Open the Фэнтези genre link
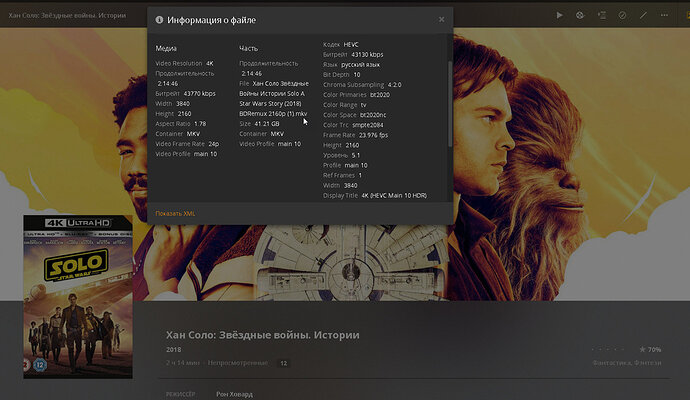Image resolution: width=690 pixels, height=400 pixels. [648, 363]
